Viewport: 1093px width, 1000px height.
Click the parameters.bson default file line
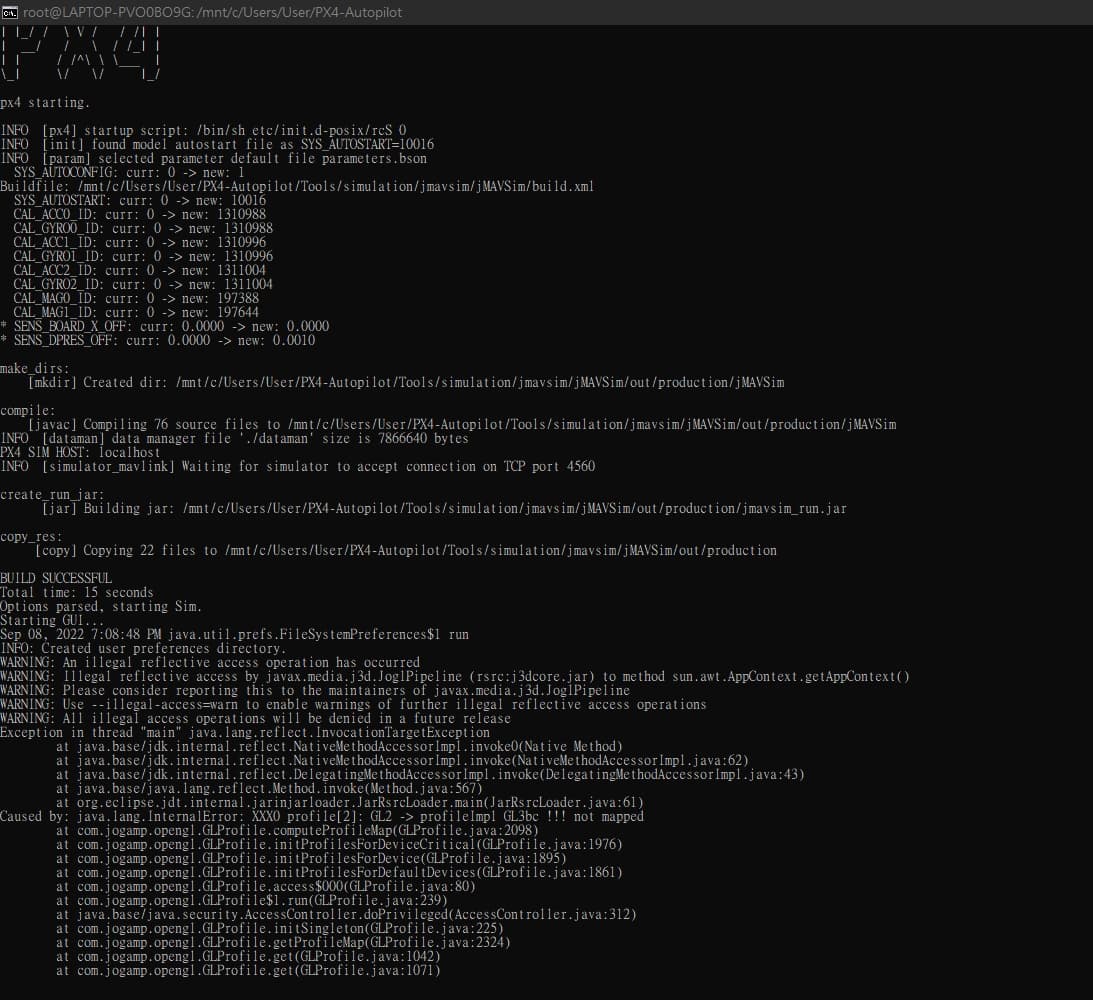point(214,159)
